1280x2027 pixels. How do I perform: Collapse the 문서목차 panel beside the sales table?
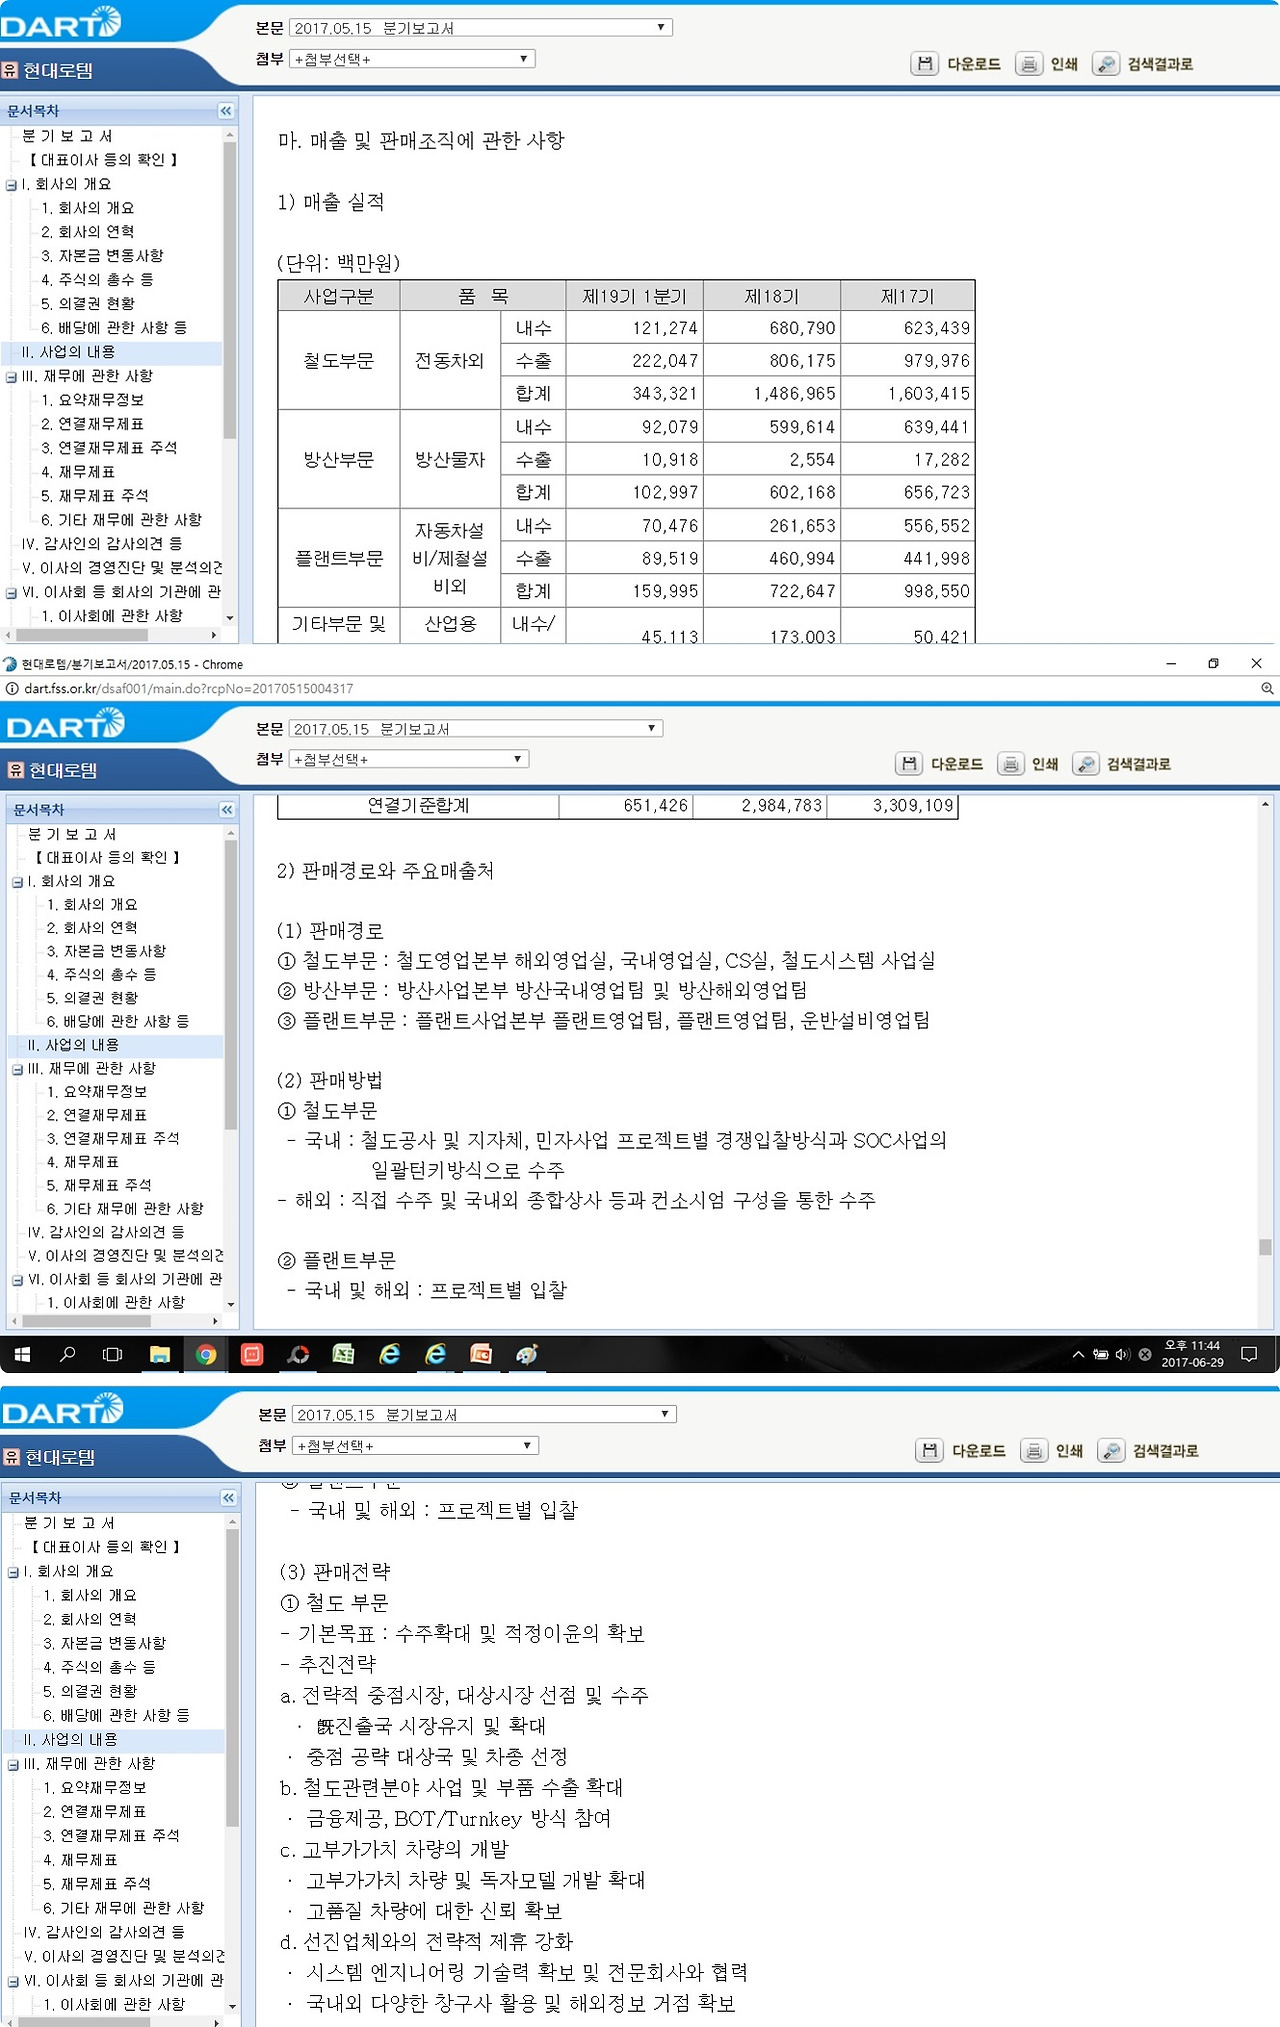(x=226, y=111)
